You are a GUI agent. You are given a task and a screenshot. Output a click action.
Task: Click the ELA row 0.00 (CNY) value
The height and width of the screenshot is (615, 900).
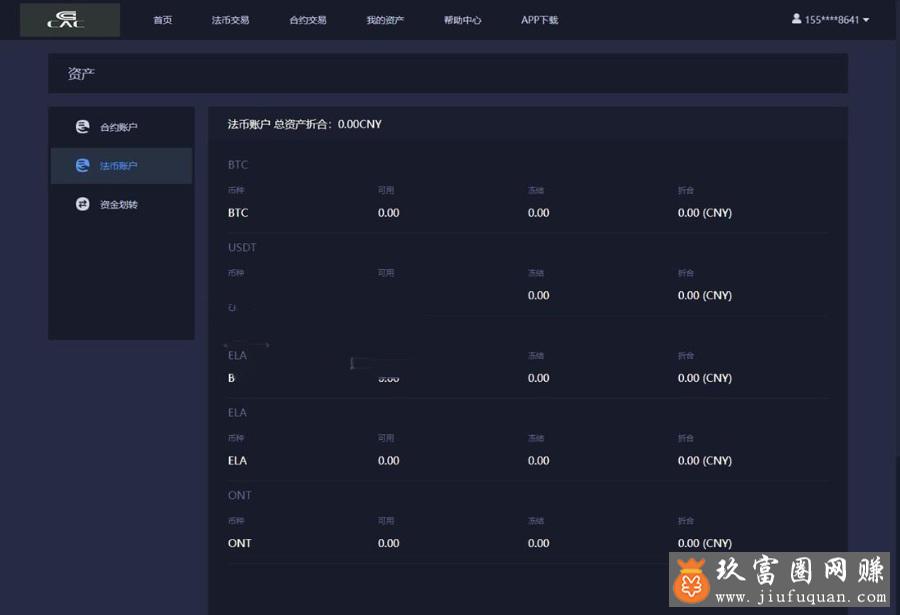[705, 461]
